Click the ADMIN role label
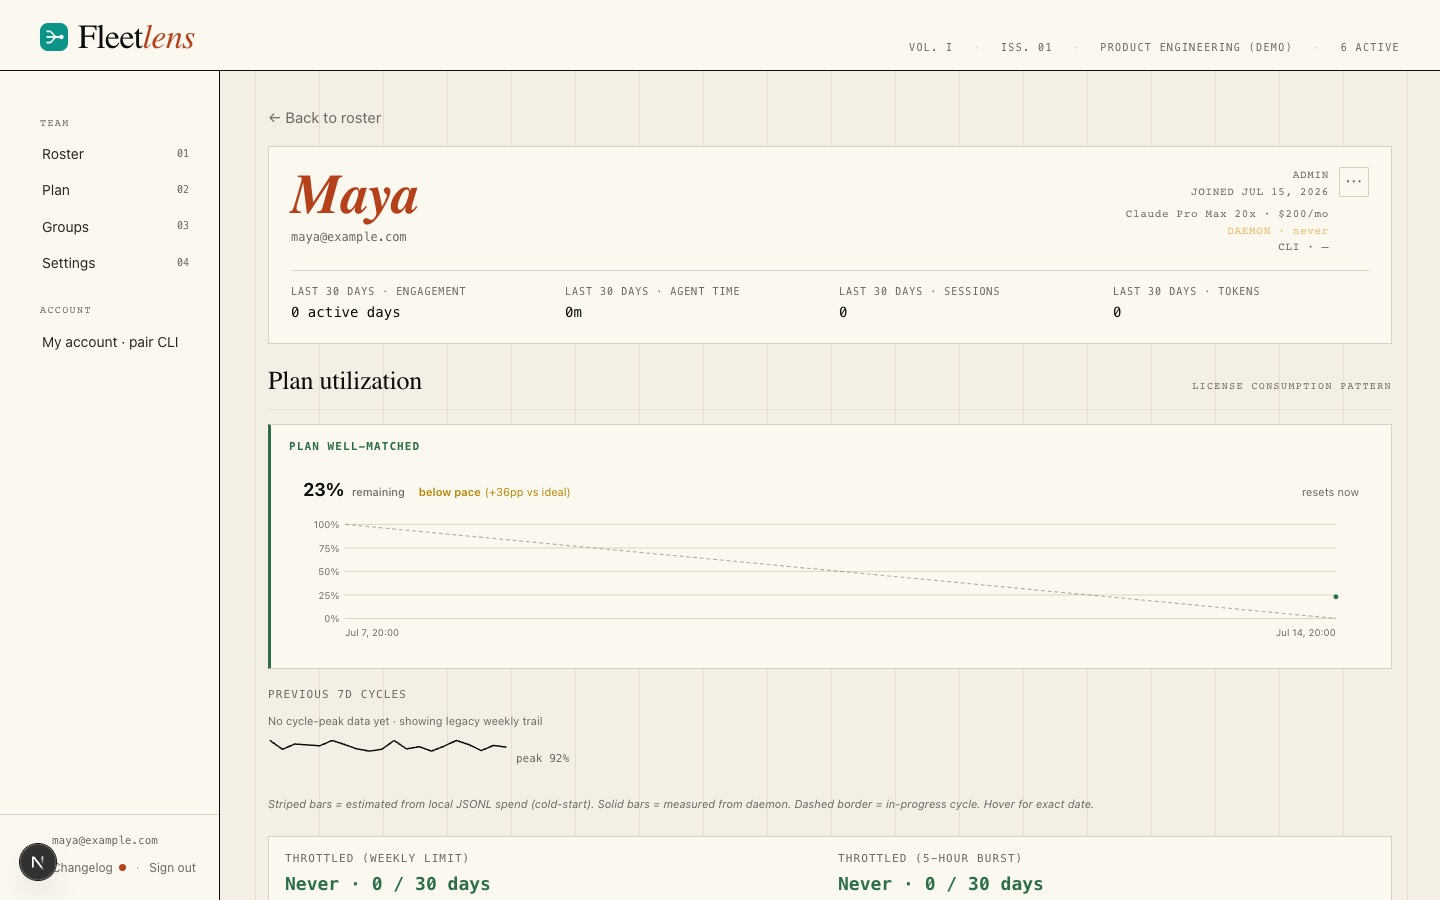The height and width of the screenshot is (900, 1440). tap(1310, 175)
